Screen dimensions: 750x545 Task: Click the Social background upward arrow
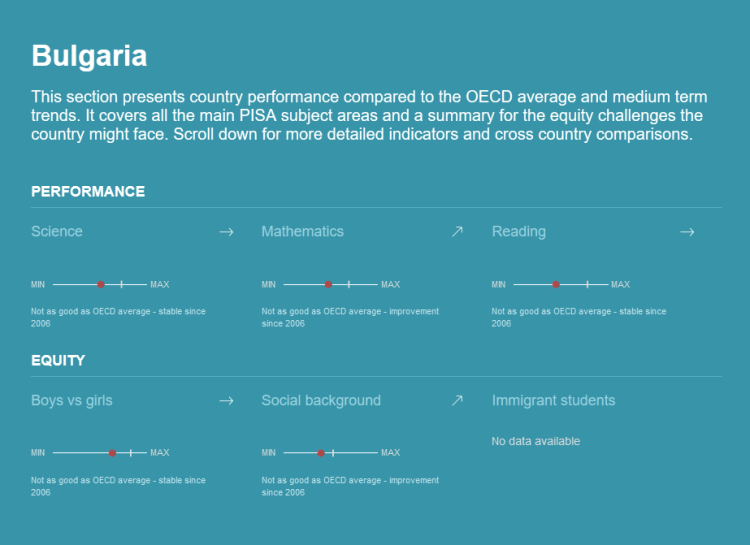click(x=457, y=401)
